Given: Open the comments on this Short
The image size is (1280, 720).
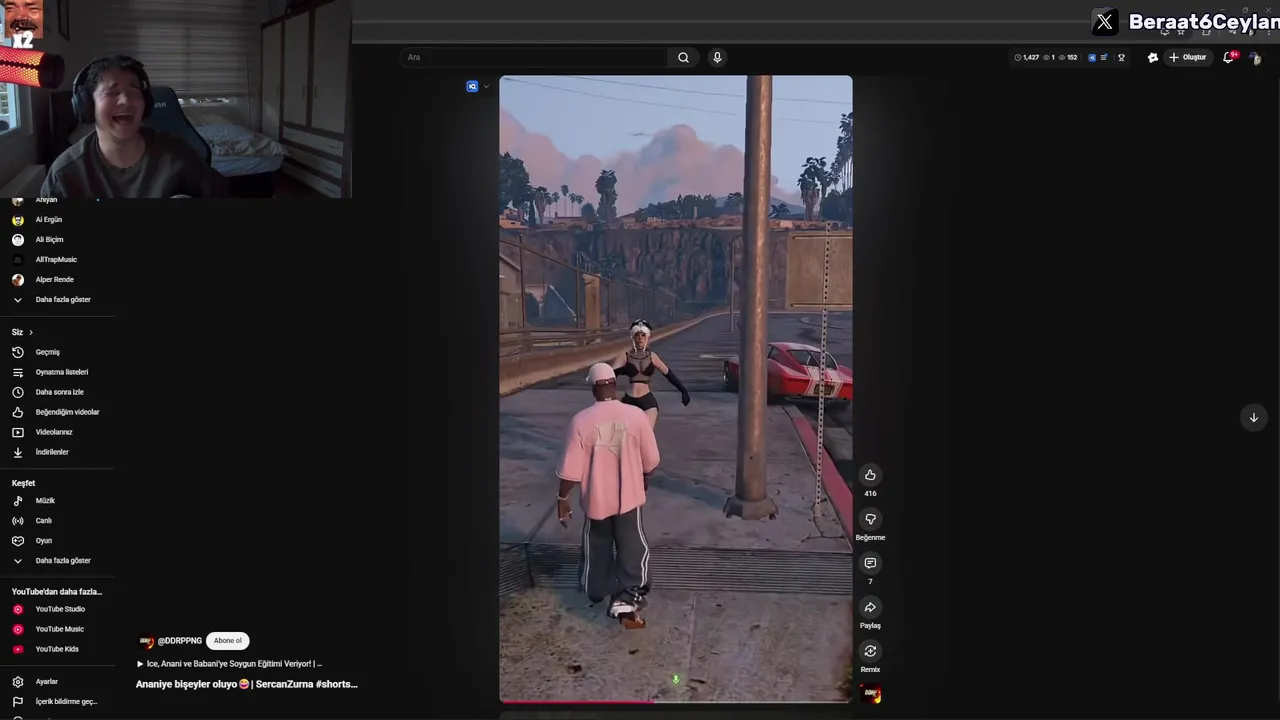Looking at the screenshot, I should (x=870, y=563).
